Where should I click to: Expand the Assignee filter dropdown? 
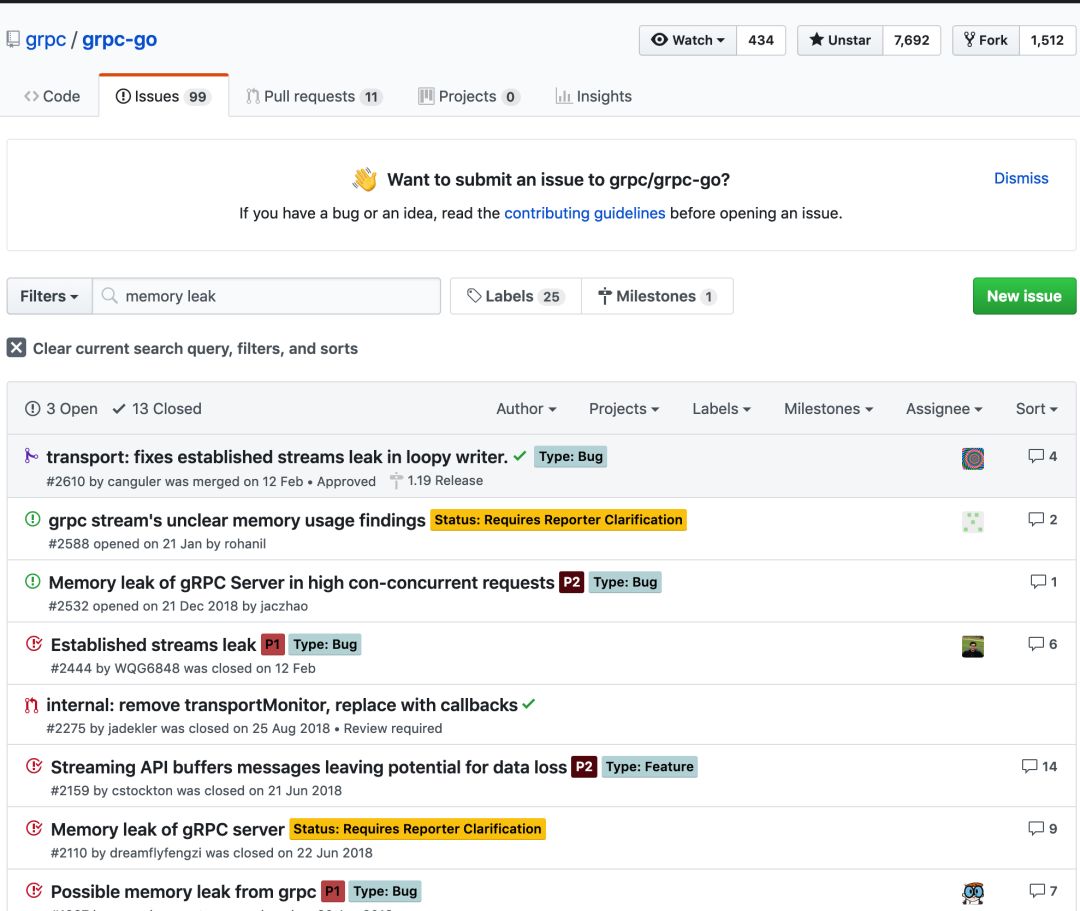pos(944,409)
